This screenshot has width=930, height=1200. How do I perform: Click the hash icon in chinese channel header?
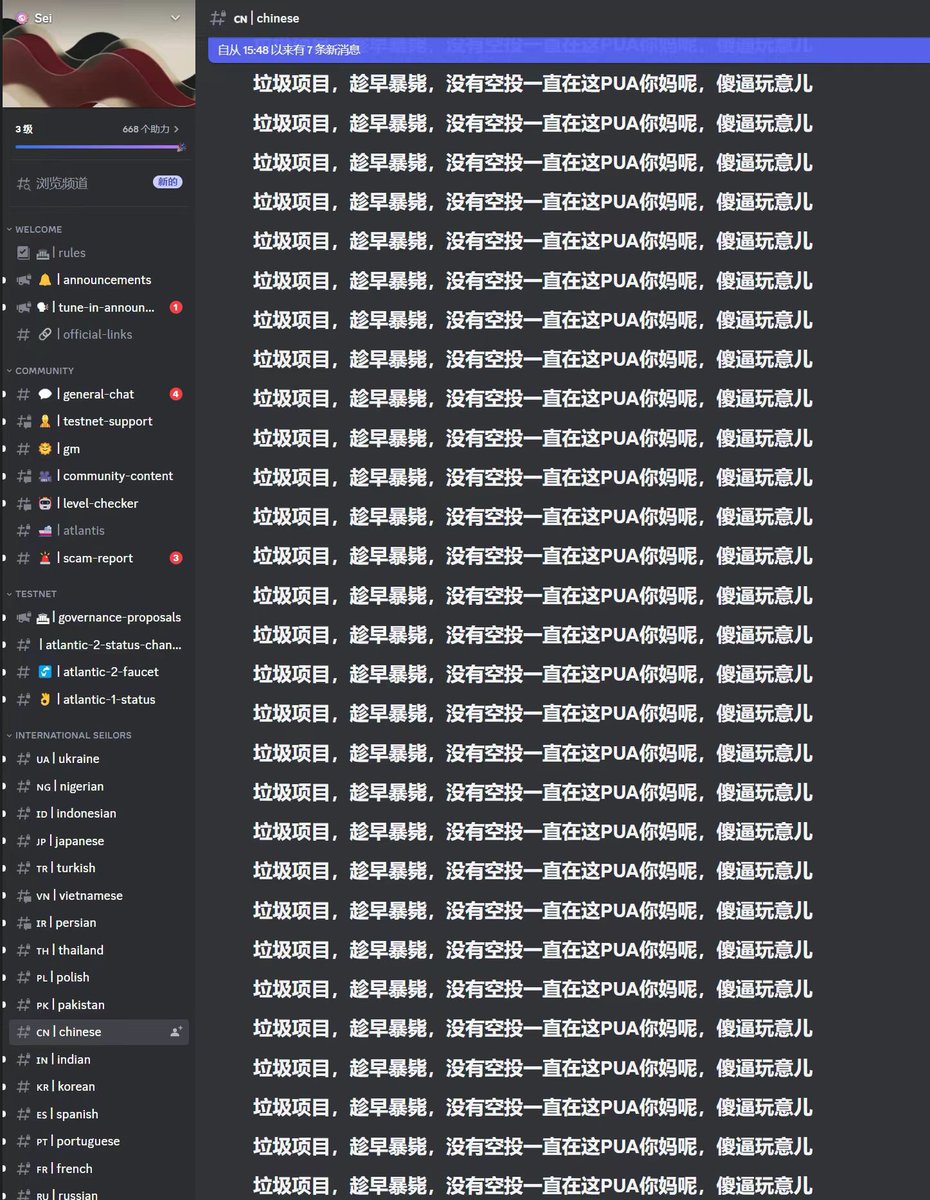(x=217, y=18)
